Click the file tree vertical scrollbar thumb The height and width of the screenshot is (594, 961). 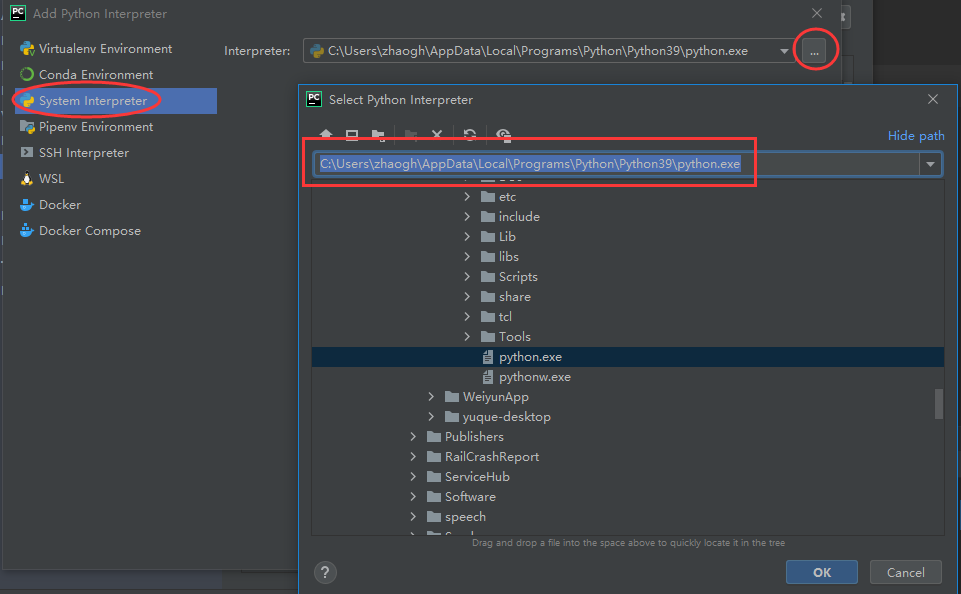pyautogui.click(x=938, y=404)
